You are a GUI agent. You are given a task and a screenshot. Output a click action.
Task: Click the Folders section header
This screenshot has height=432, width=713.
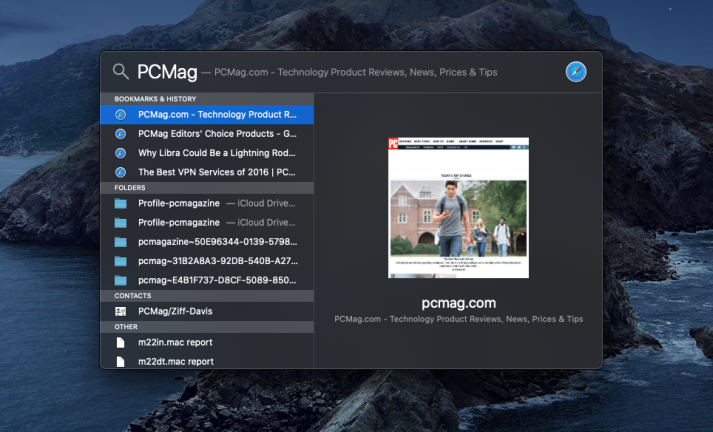[x=207, y=187]
